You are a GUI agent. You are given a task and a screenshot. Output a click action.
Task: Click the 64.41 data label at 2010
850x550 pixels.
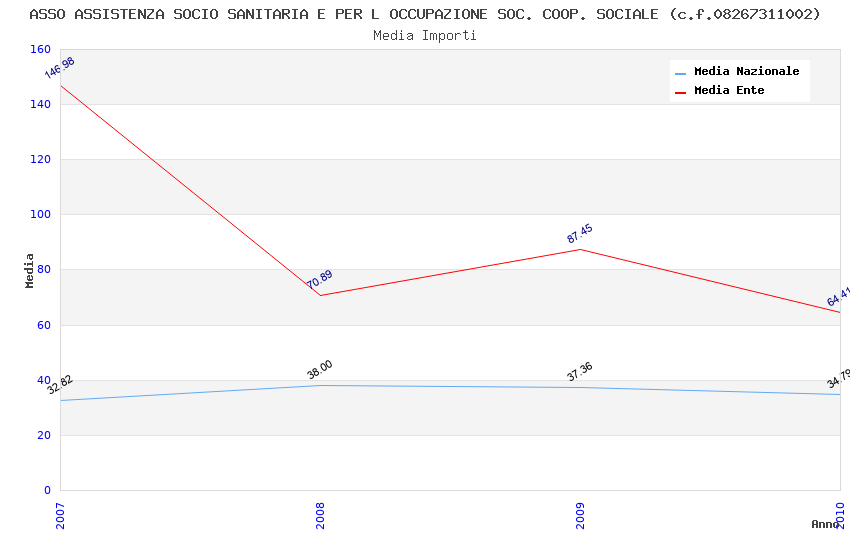click(838, 297)
